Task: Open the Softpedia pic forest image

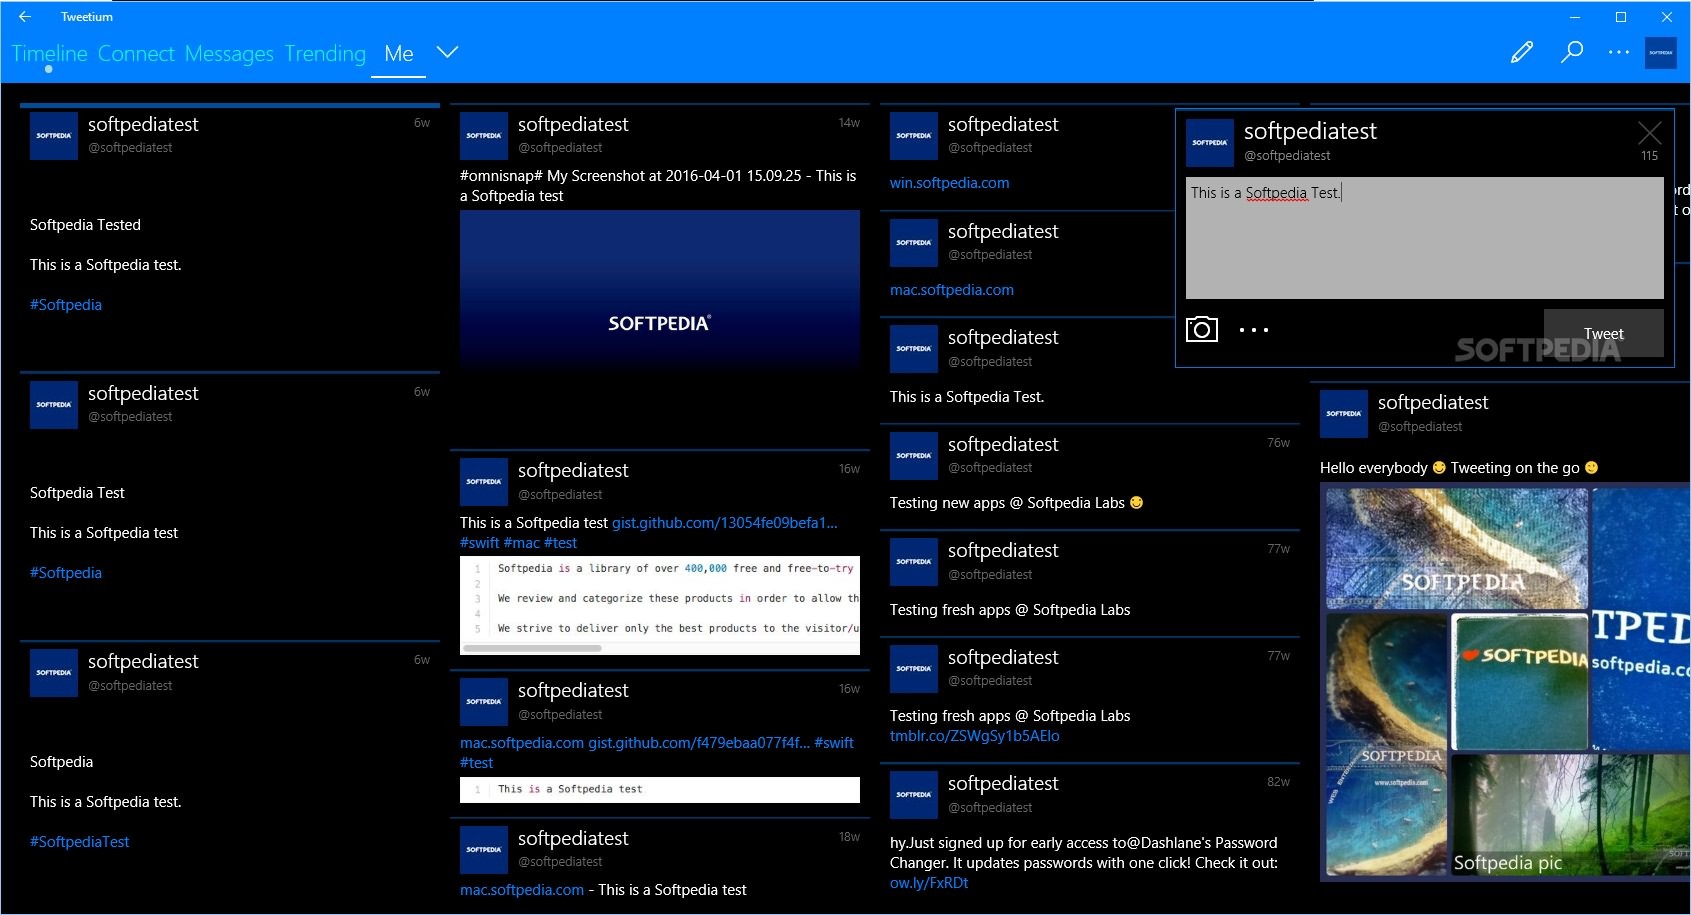Action: click(x=1570, y=814)
